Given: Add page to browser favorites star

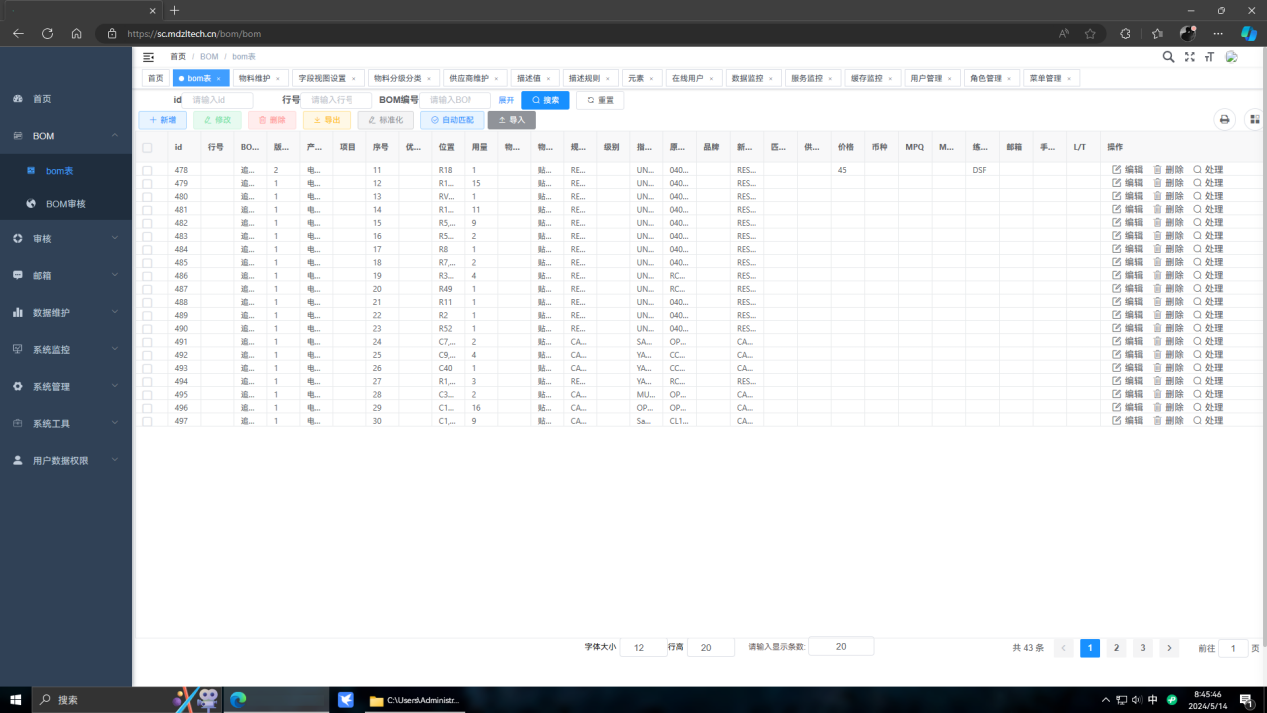Looking at the screenshot, I should click(1090, 33).
